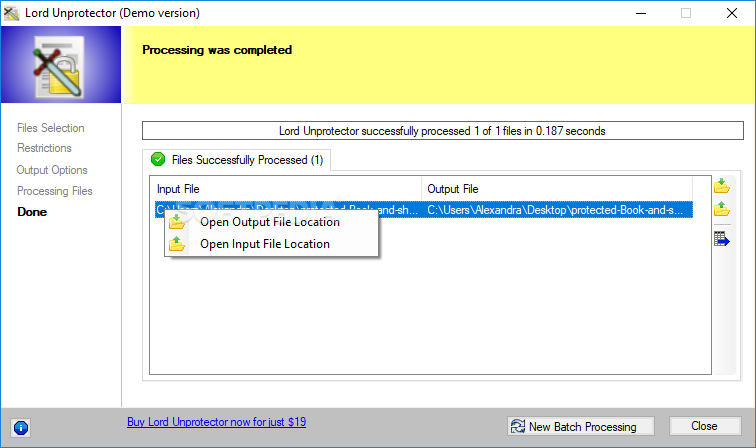Image resolution: width=756 pixels, height=448 pixels.
Task: Click the blue info icon at bottom left
Action: pyautogui.click(x=21, y=428)
